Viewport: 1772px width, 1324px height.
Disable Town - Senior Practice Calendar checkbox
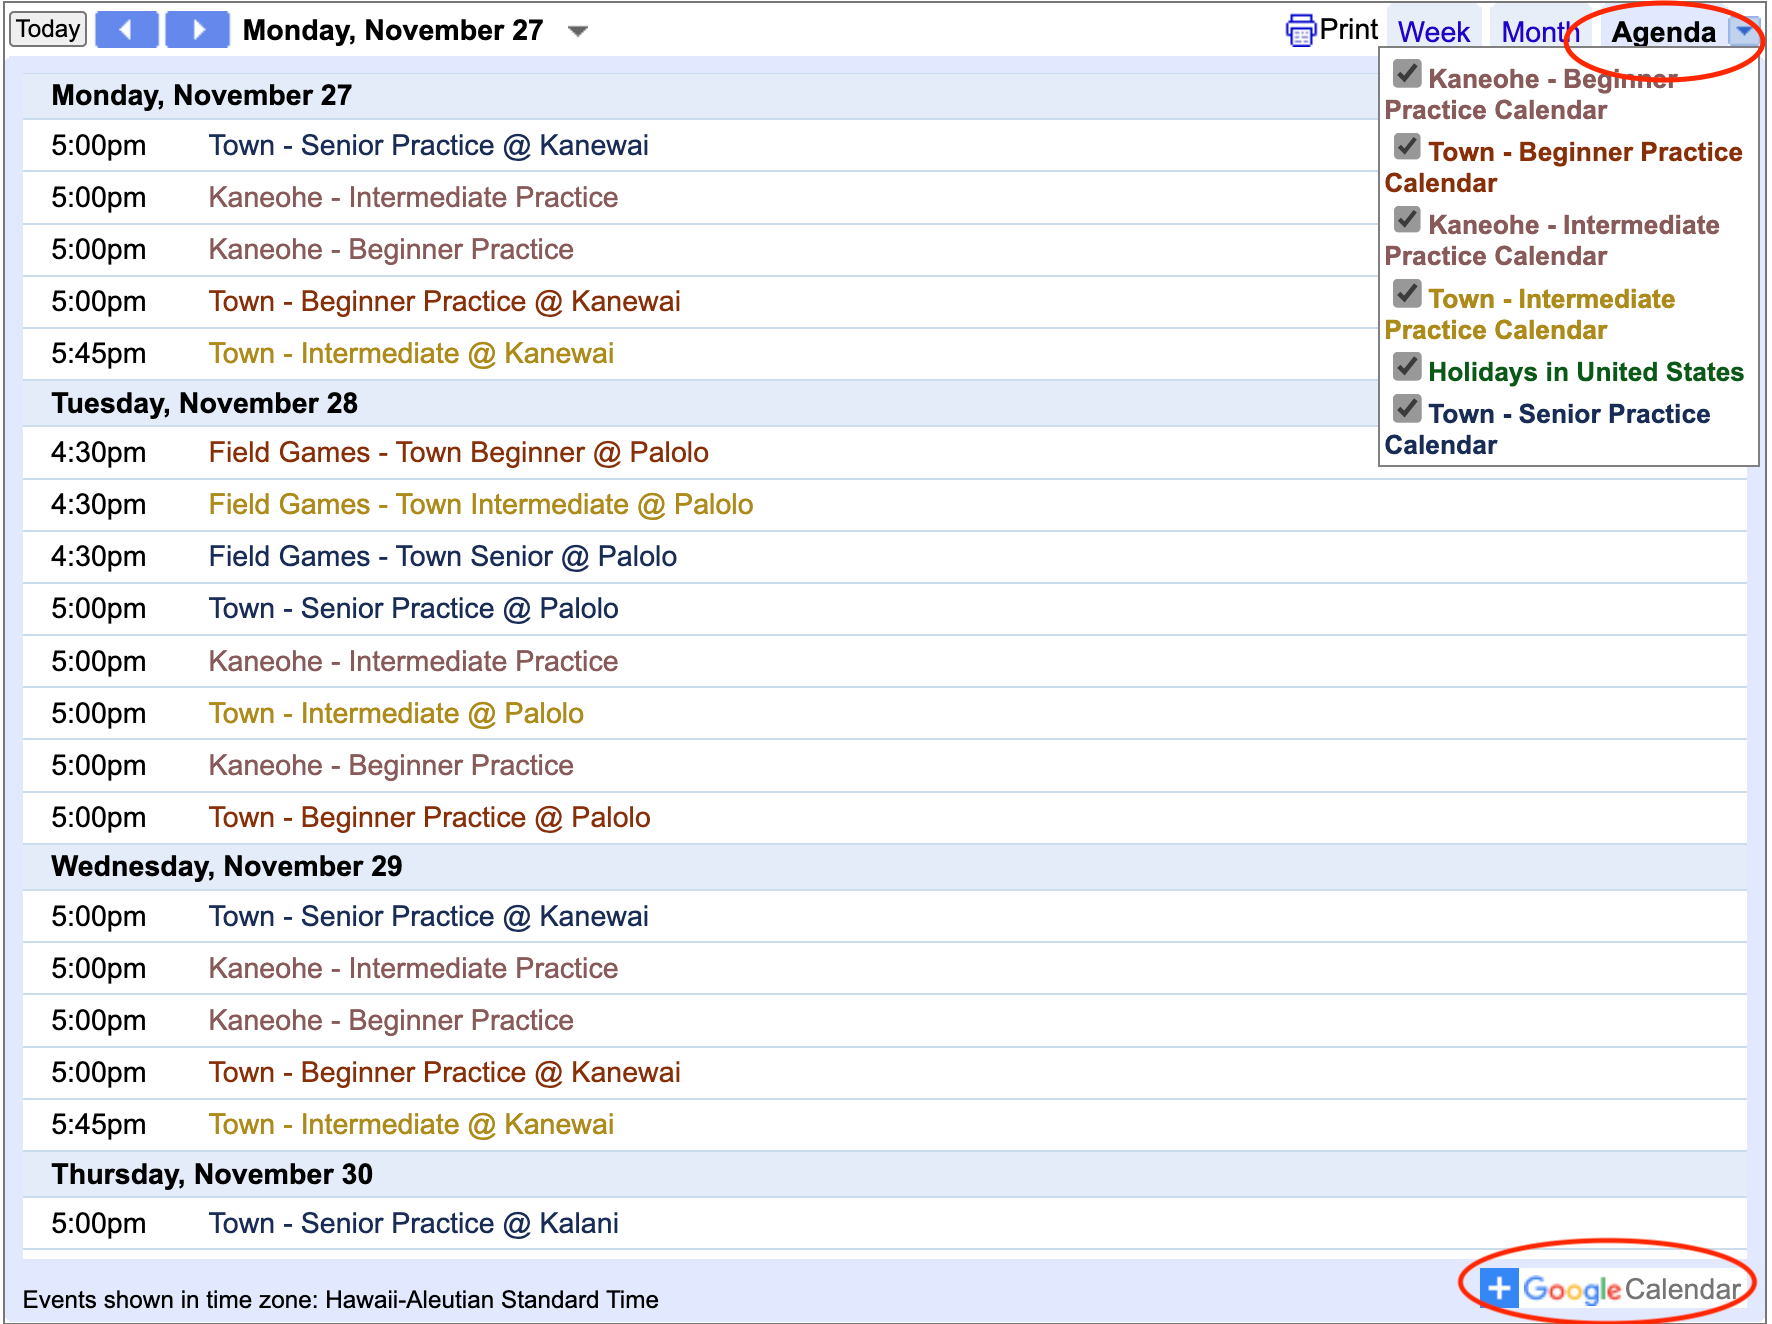1407,409
